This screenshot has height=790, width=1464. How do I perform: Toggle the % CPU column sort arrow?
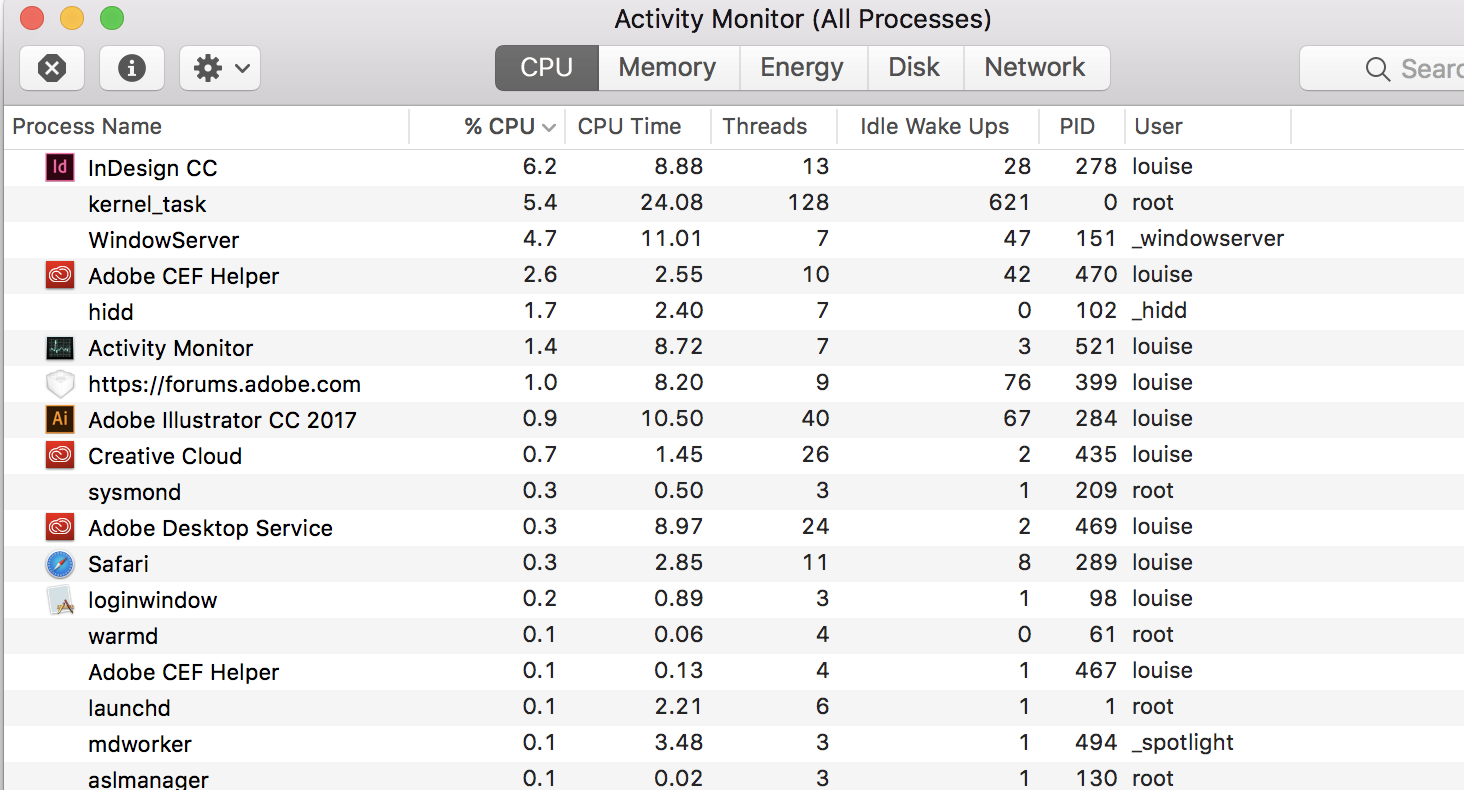click(x=548, y=127)
